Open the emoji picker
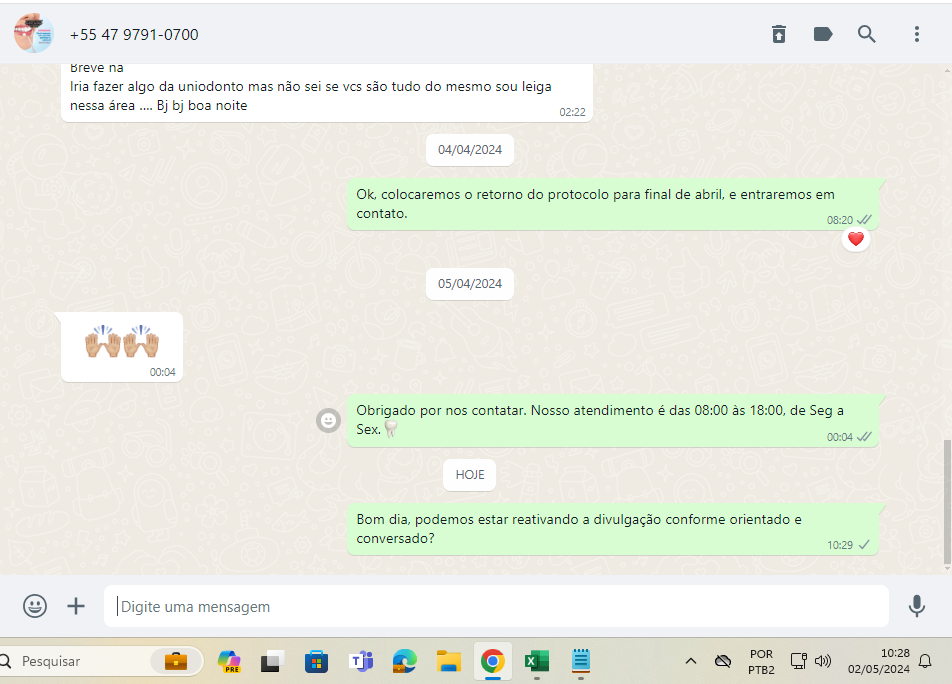Viewport: 952px width, 684px height. click(35, 606)
